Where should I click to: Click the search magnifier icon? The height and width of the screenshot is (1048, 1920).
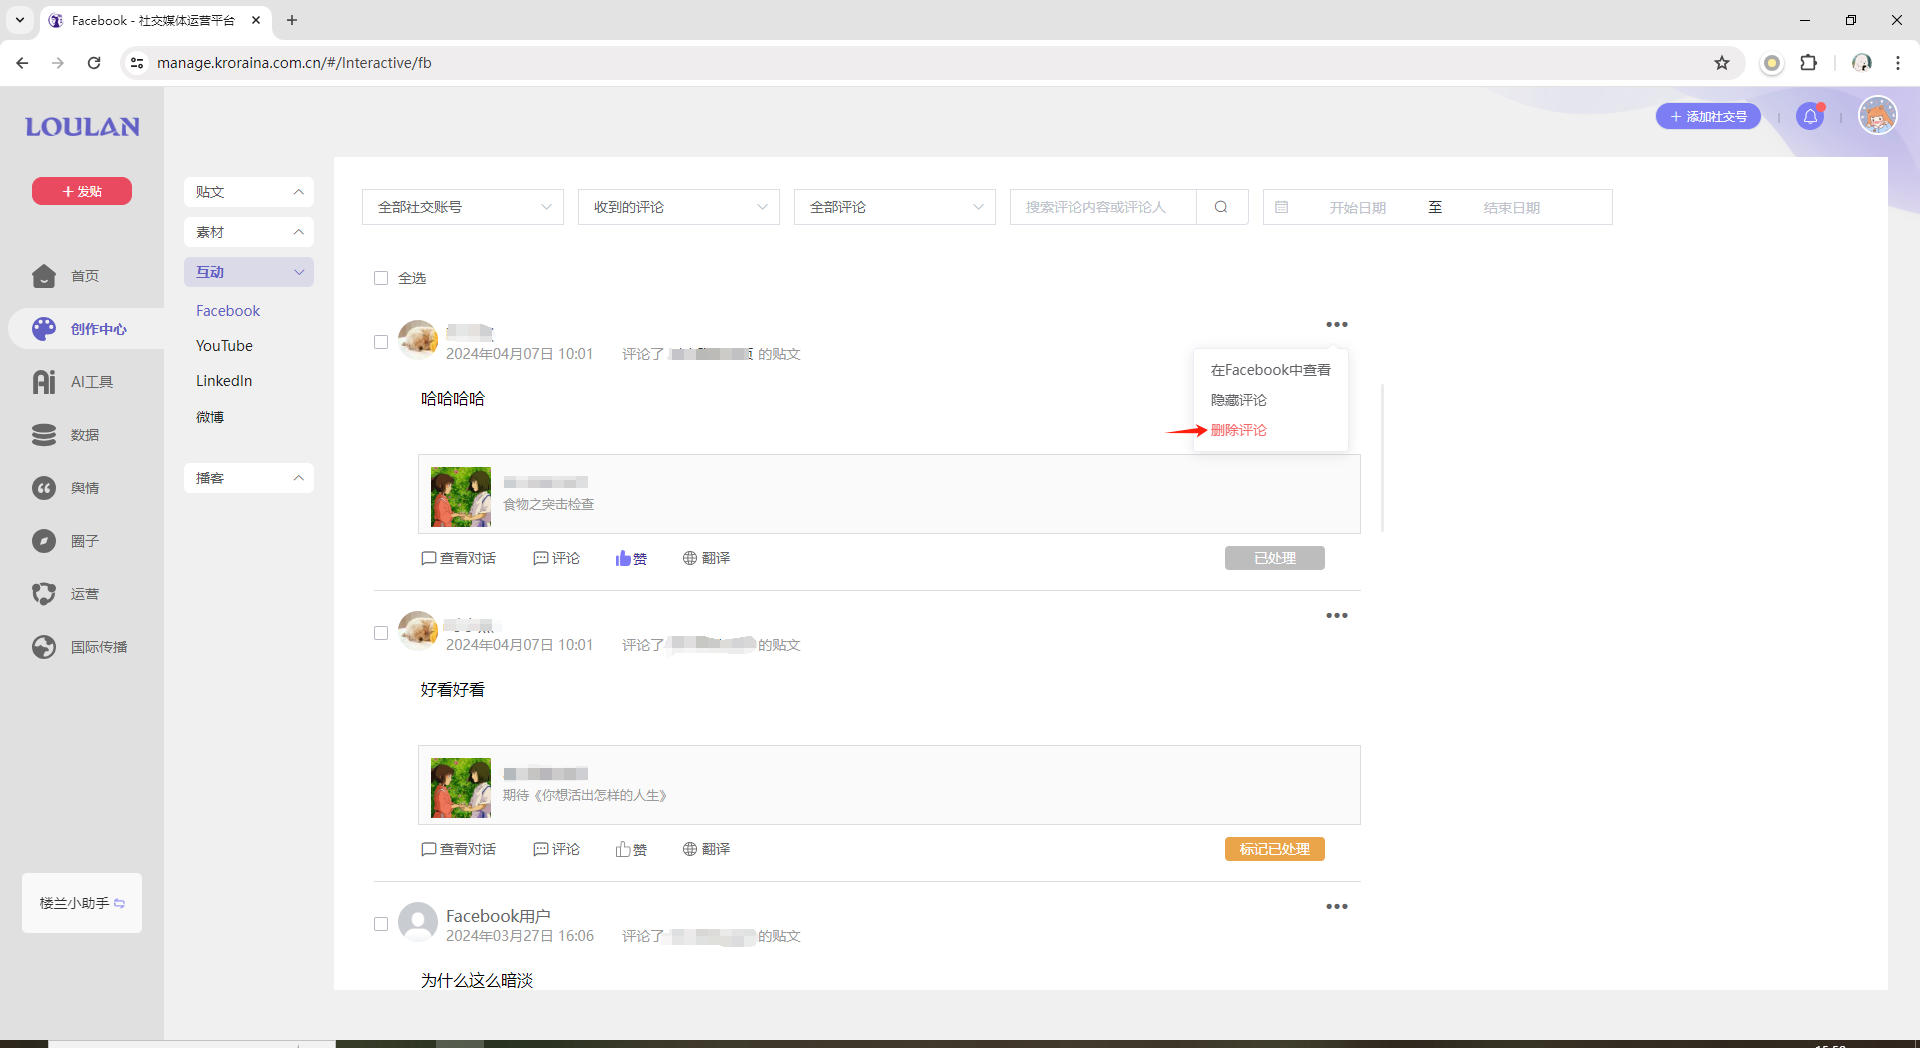[x=1221, y=207]
